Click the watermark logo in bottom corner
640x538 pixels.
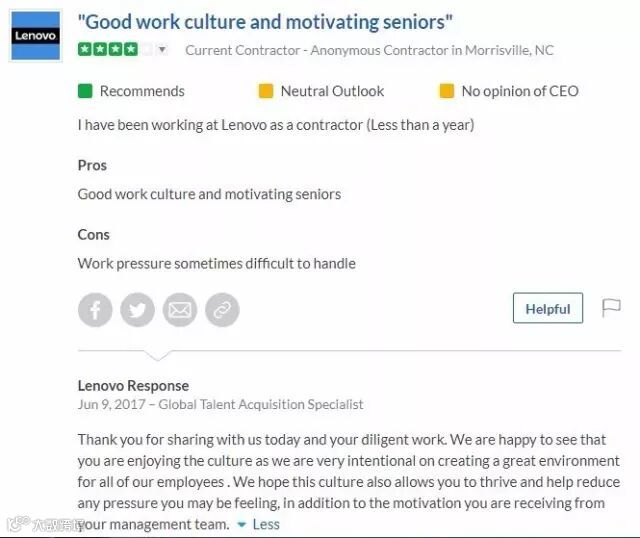[40, 523]
